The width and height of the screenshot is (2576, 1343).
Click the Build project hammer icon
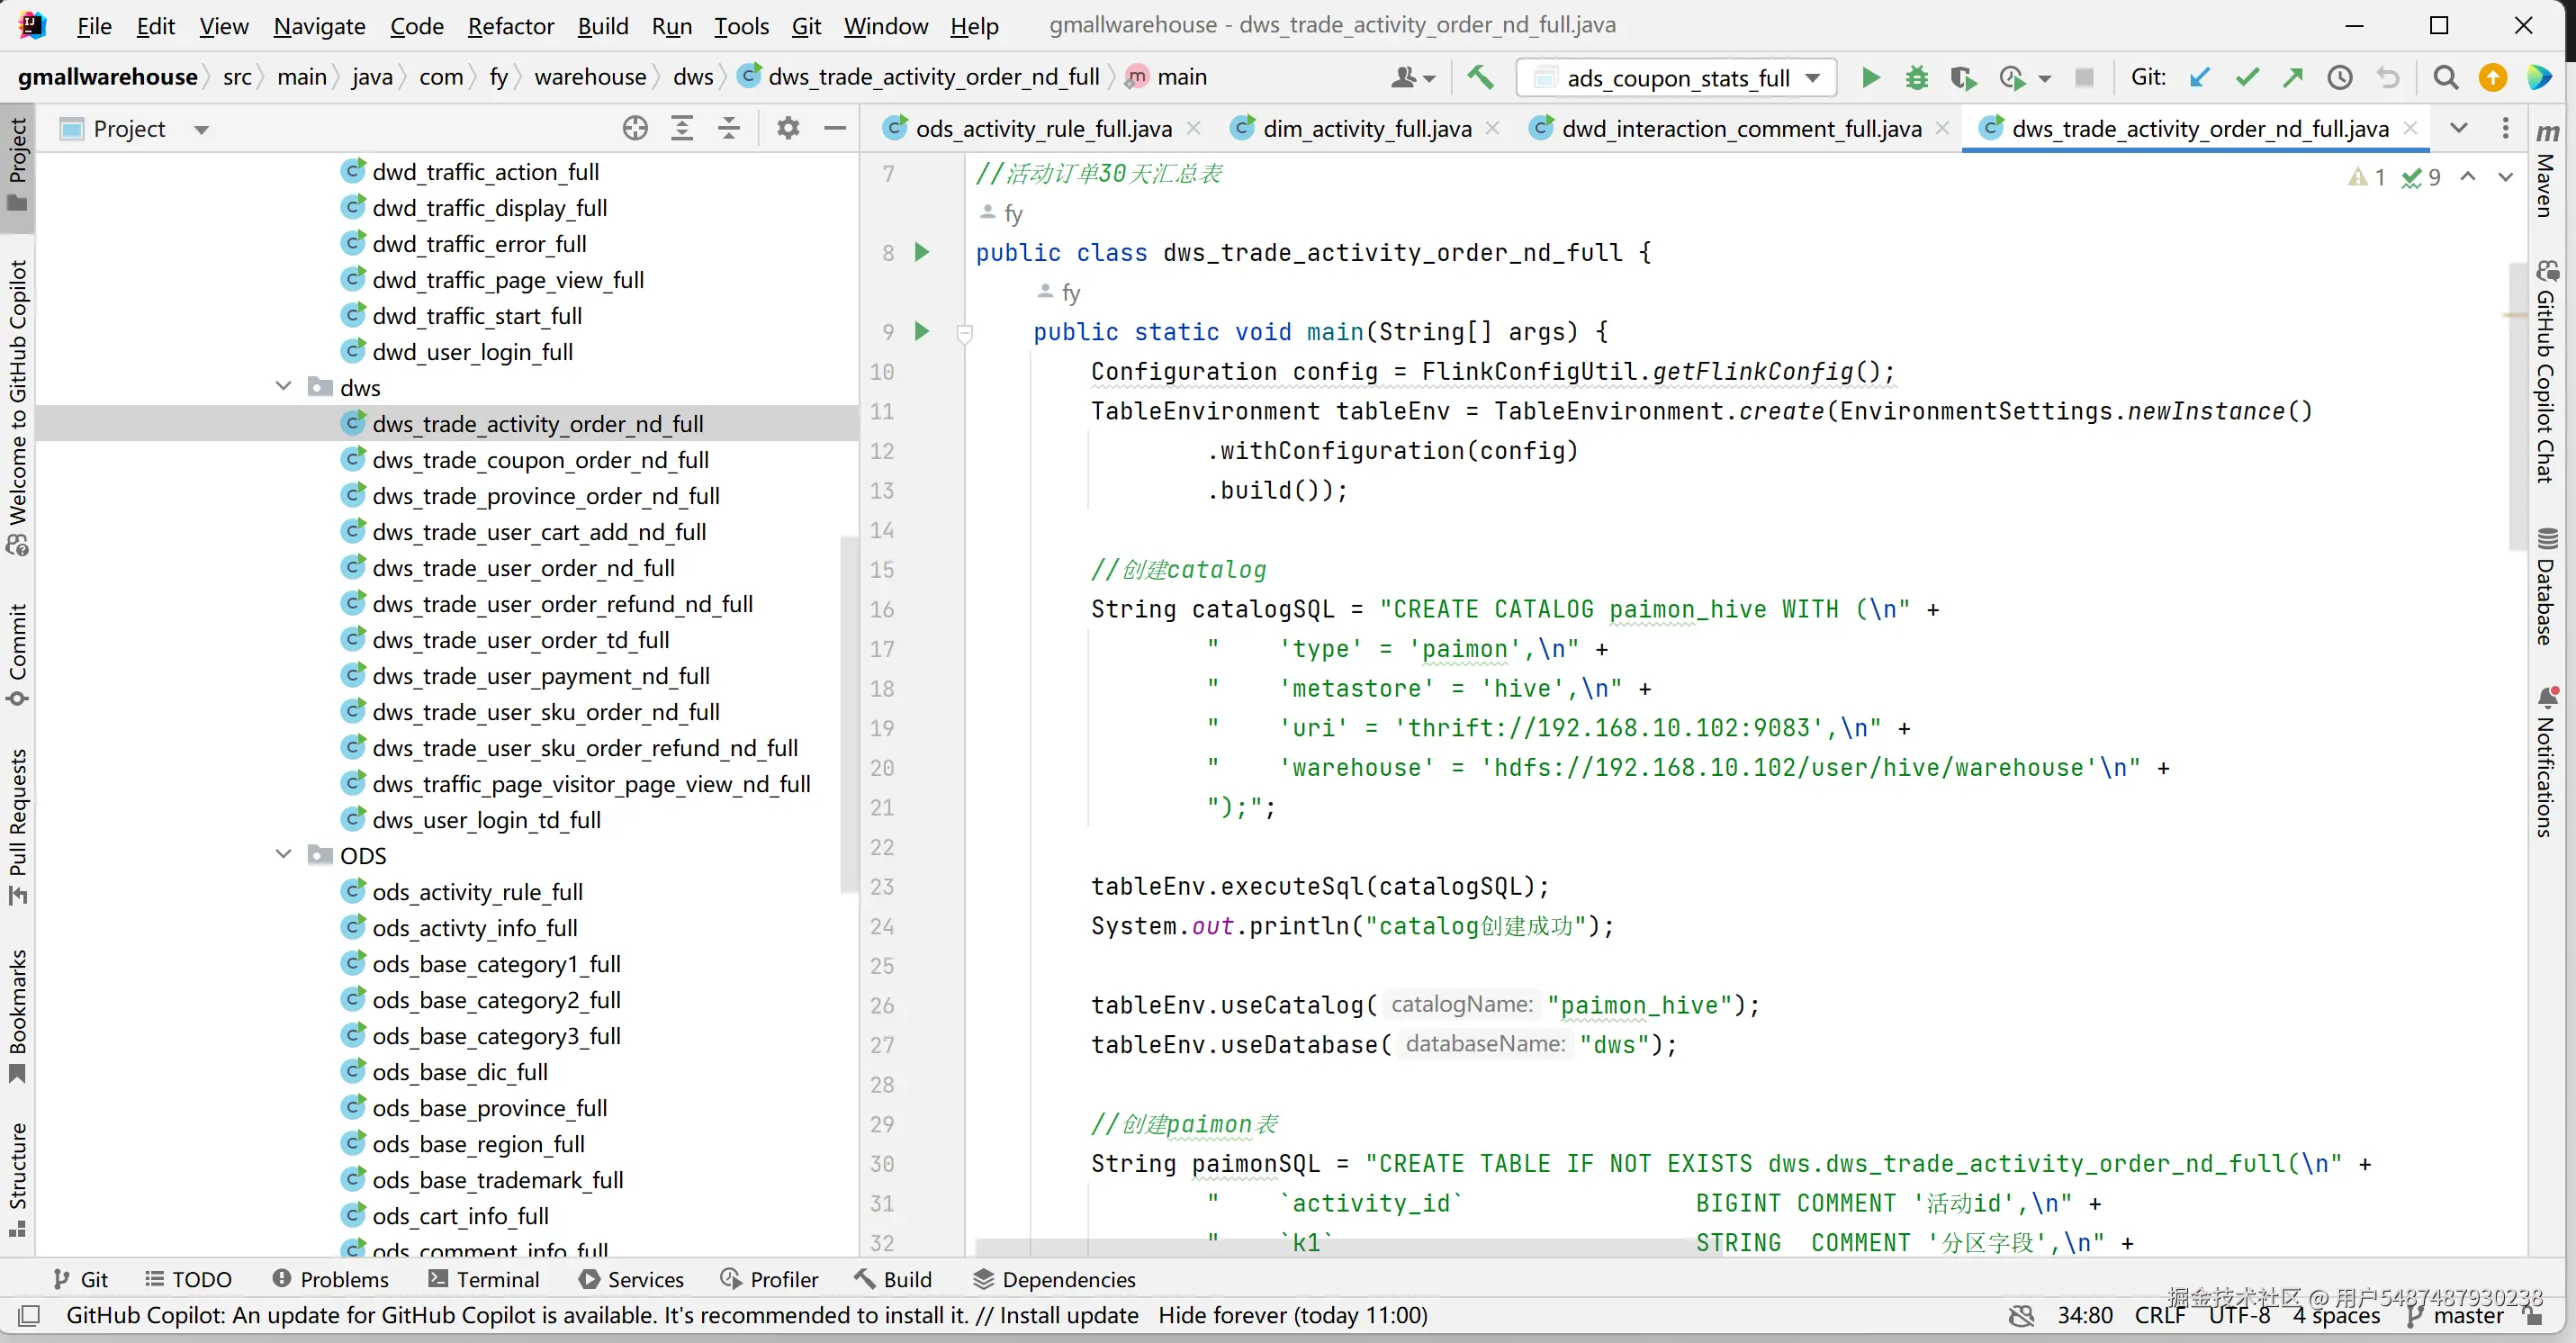(x=1481, y=77)
